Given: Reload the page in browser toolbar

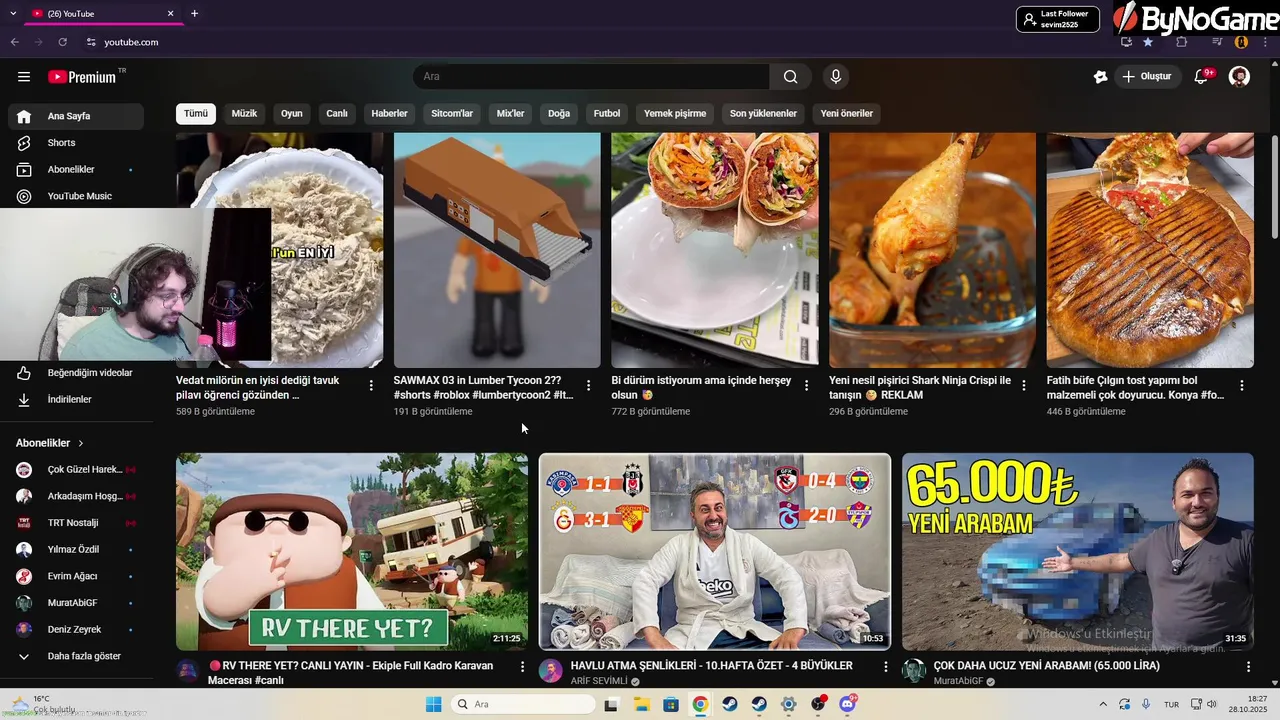Looking at the screenshot, I should pyautogui.click(x=63, y=42).
